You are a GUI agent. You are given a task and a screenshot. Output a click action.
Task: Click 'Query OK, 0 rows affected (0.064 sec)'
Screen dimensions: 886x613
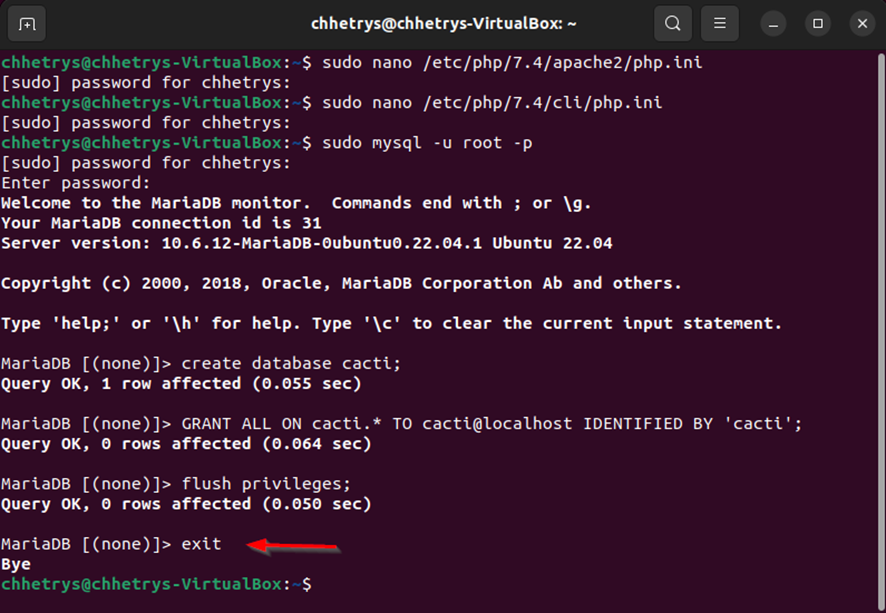coord(186,444)
